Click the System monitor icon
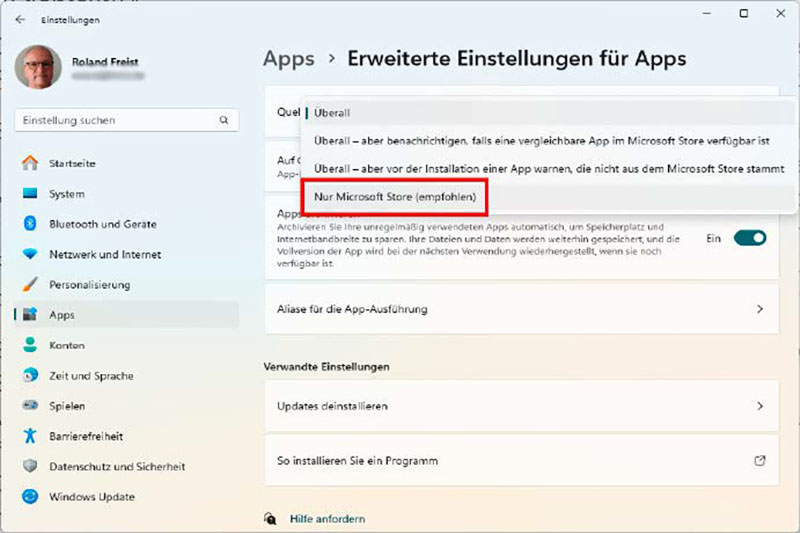 click(x=30, y=194)
